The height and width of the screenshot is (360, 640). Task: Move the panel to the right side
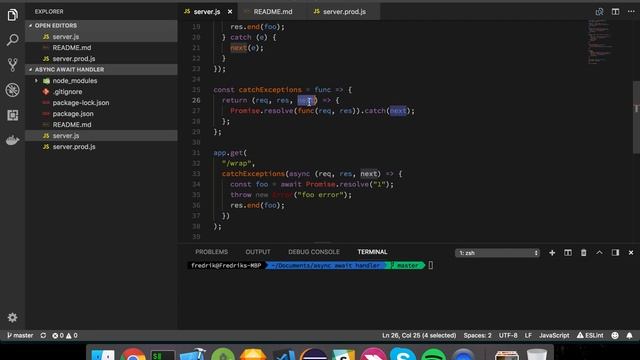tap(615, 253)
